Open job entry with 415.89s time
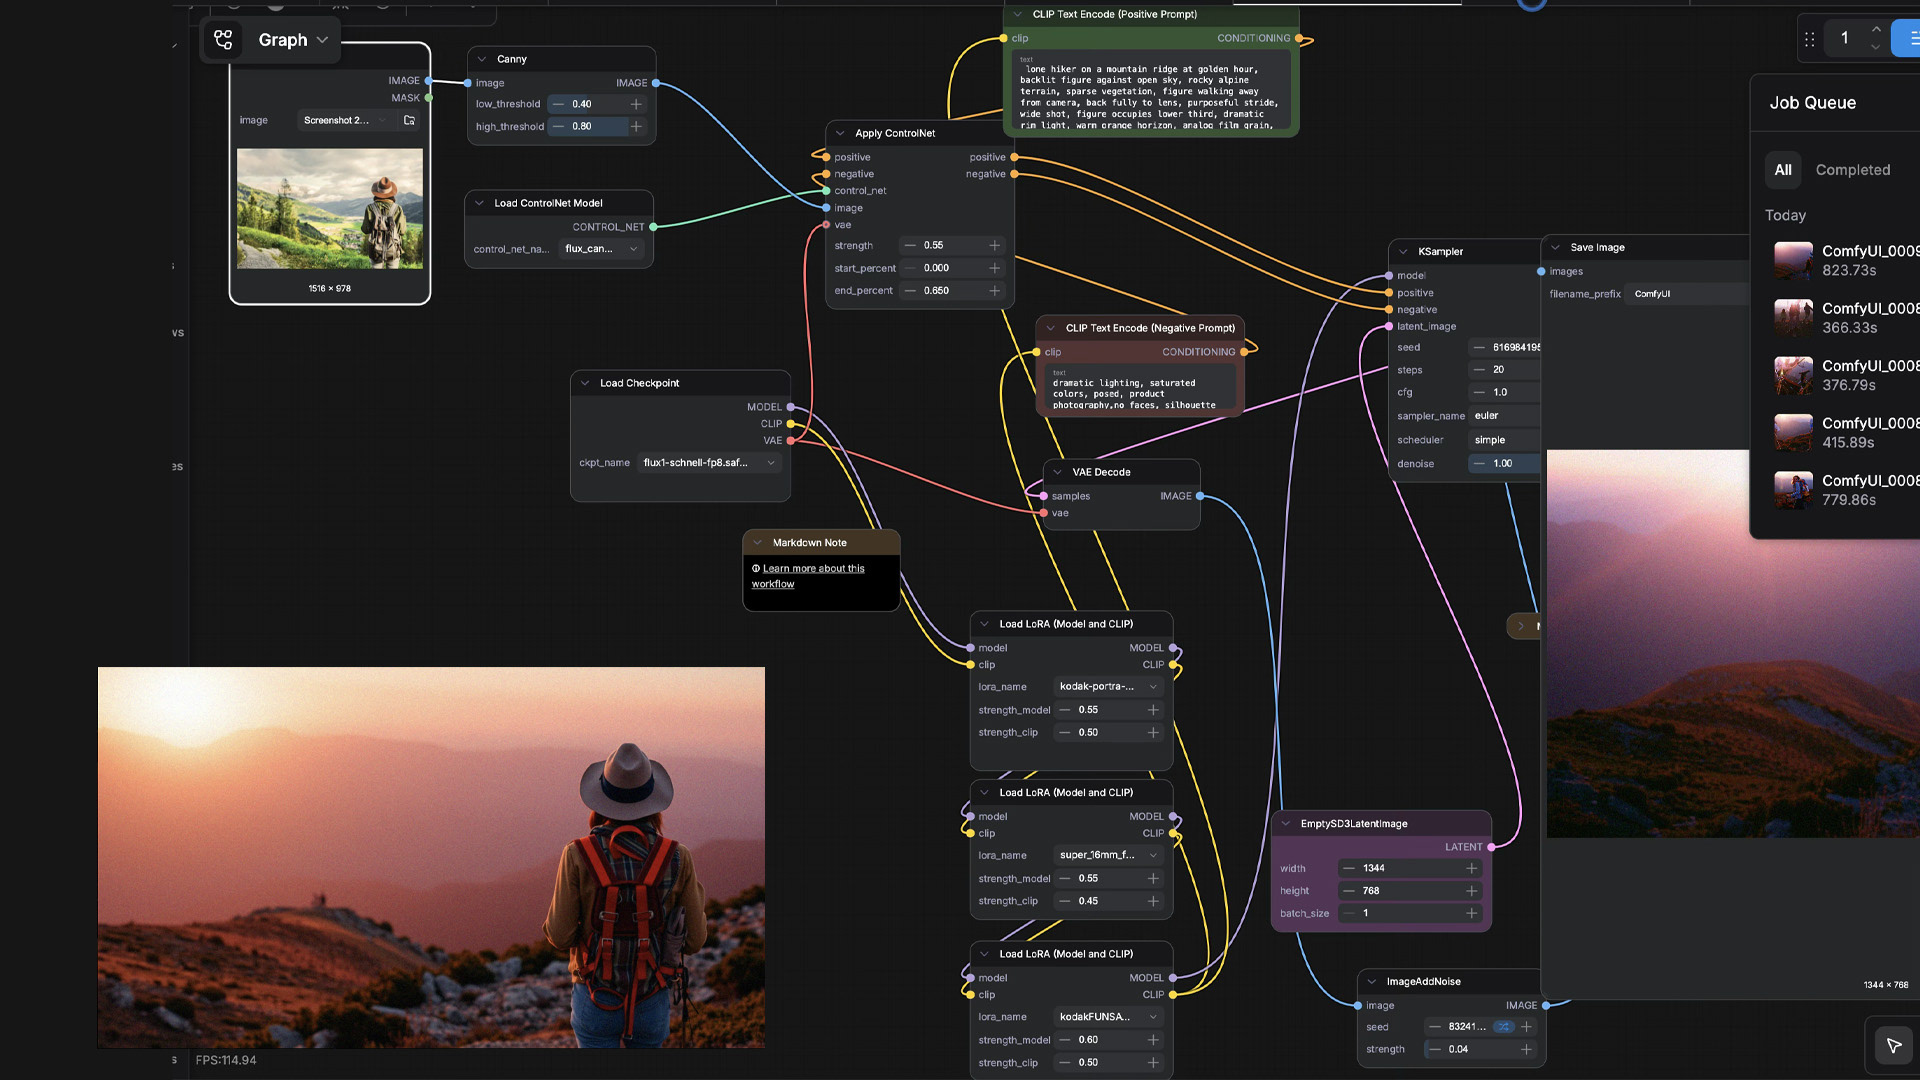The height and width of the screenshot is (1080, 1920). click(x=1846, y=433)
